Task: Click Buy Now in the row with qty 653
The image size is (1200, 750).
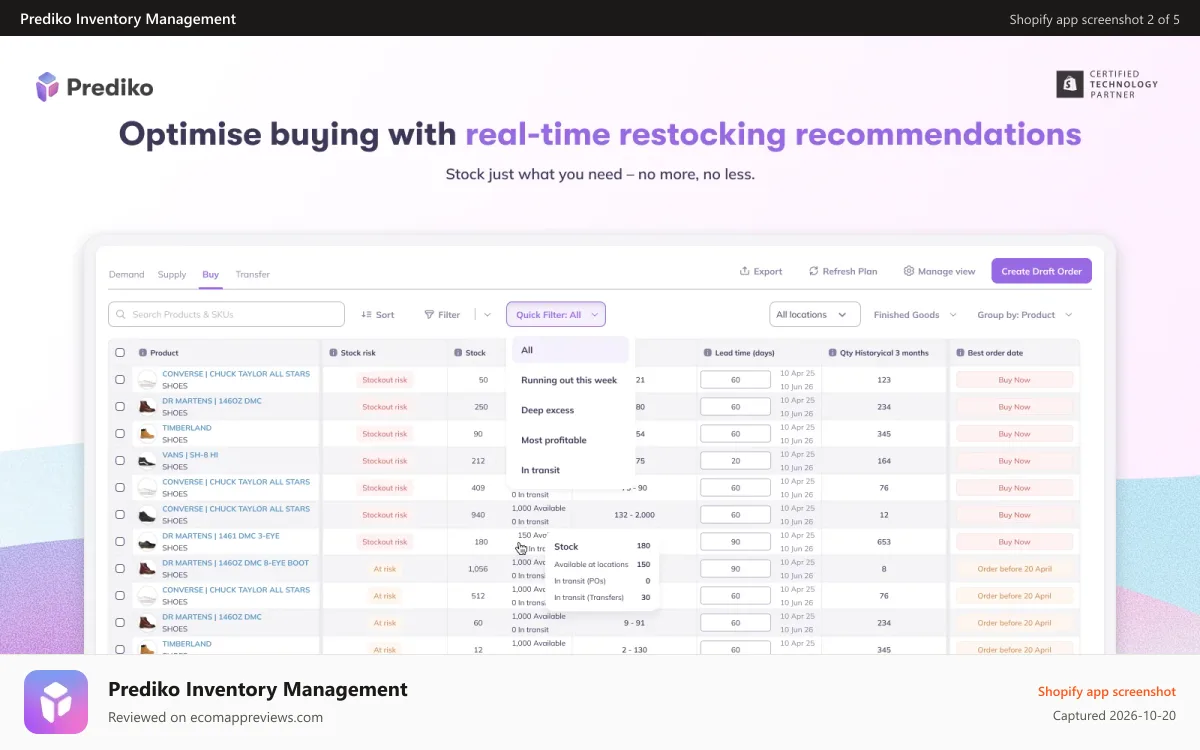Action: point(1015,542)
